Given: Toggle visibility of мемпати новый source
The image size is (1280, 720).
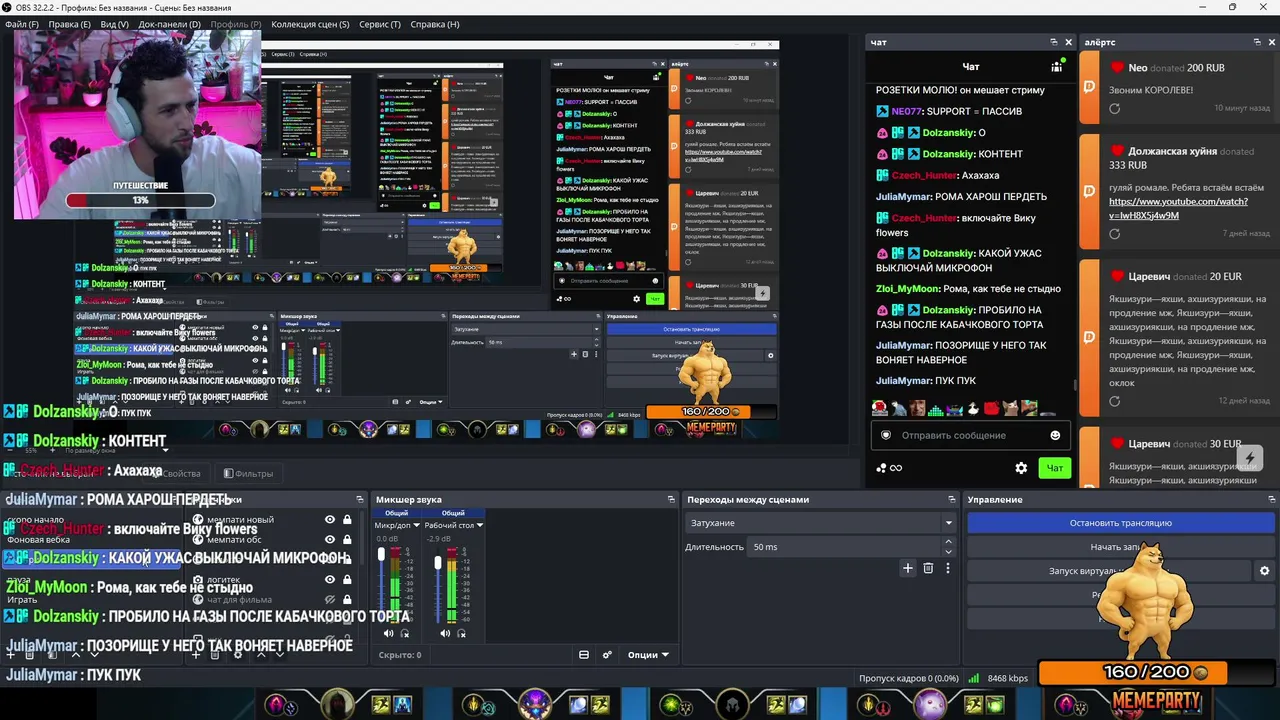Looking at the screenshot, I should tap(330, 520).
